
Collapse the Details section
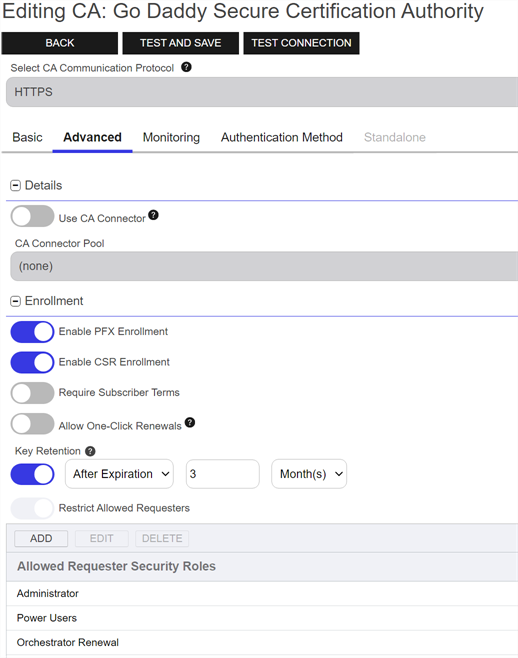[x=16, y=185]
